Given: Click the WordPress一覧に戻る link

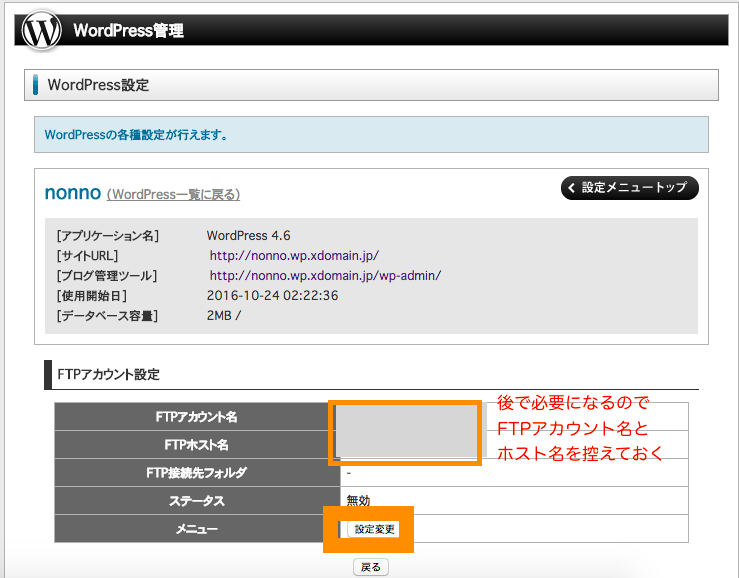Looking at the screenshot, I should tap(173, 194).
